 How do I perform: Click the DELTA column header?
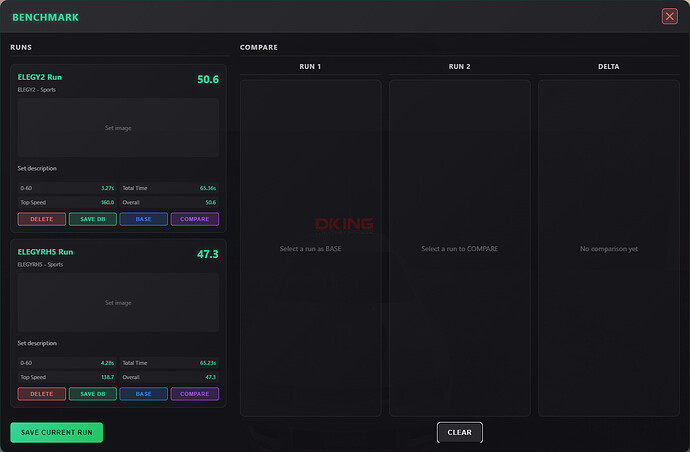(609, 66)
